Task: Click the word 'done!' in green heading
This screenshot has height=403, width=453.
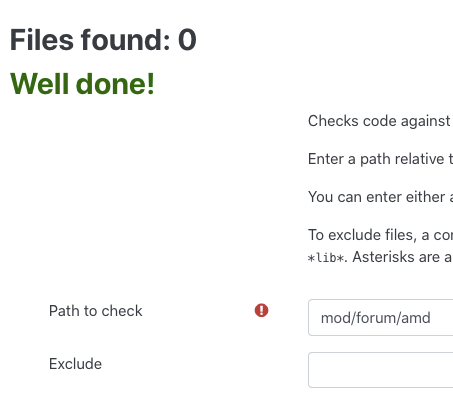Action: pos(115,83)
